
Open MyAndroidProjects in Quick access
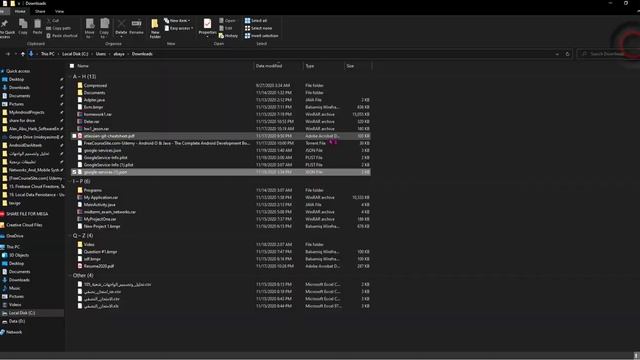coord(27,112)
